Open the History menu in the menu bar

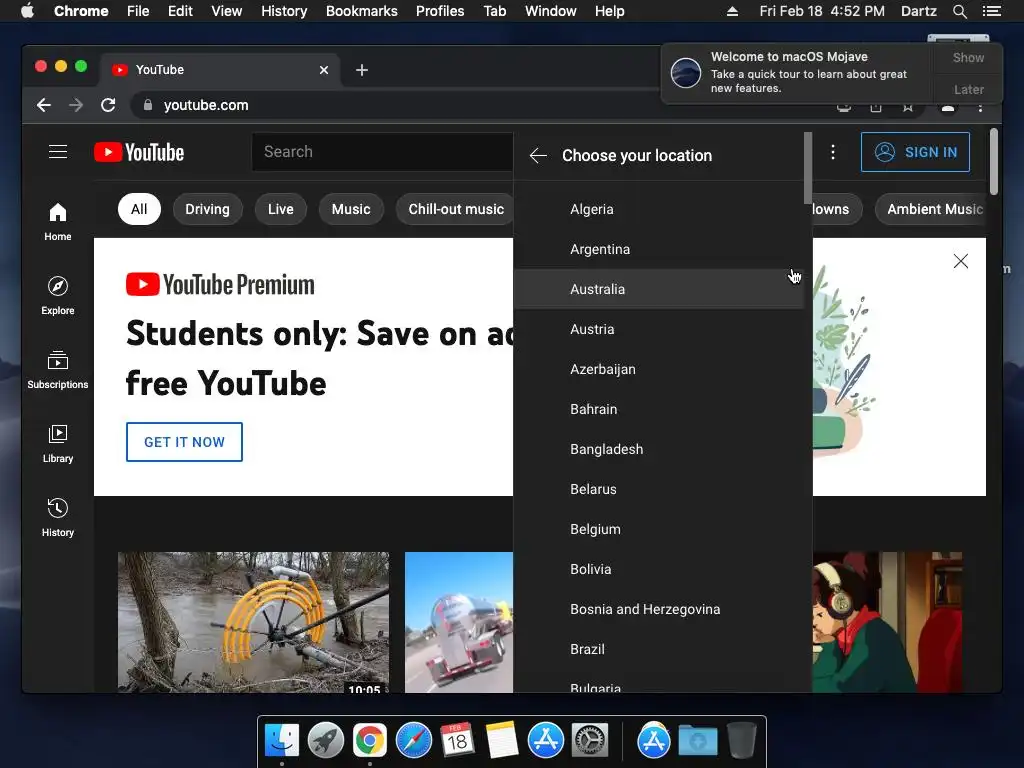(x=284, y=11)
